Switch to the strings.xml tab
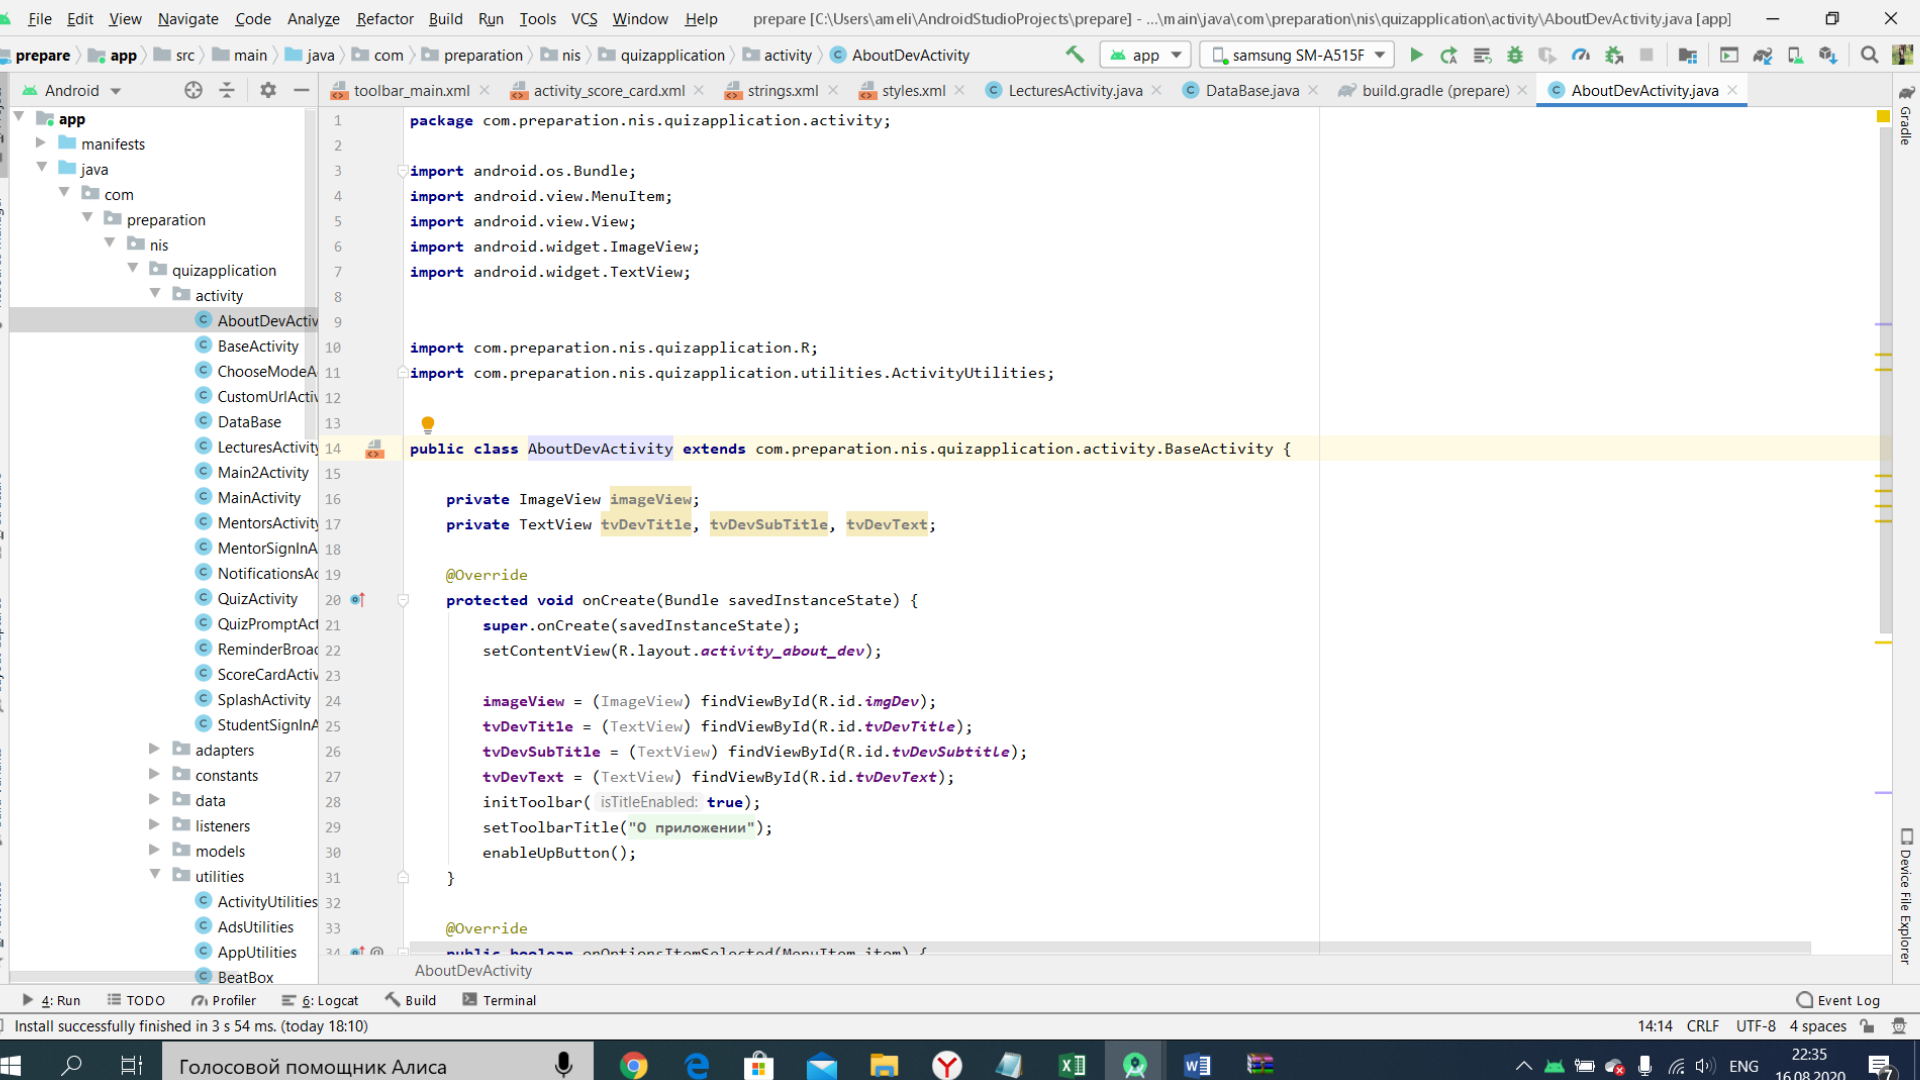This screenshot has width=1920, height=1080. (x=782, y=90)
